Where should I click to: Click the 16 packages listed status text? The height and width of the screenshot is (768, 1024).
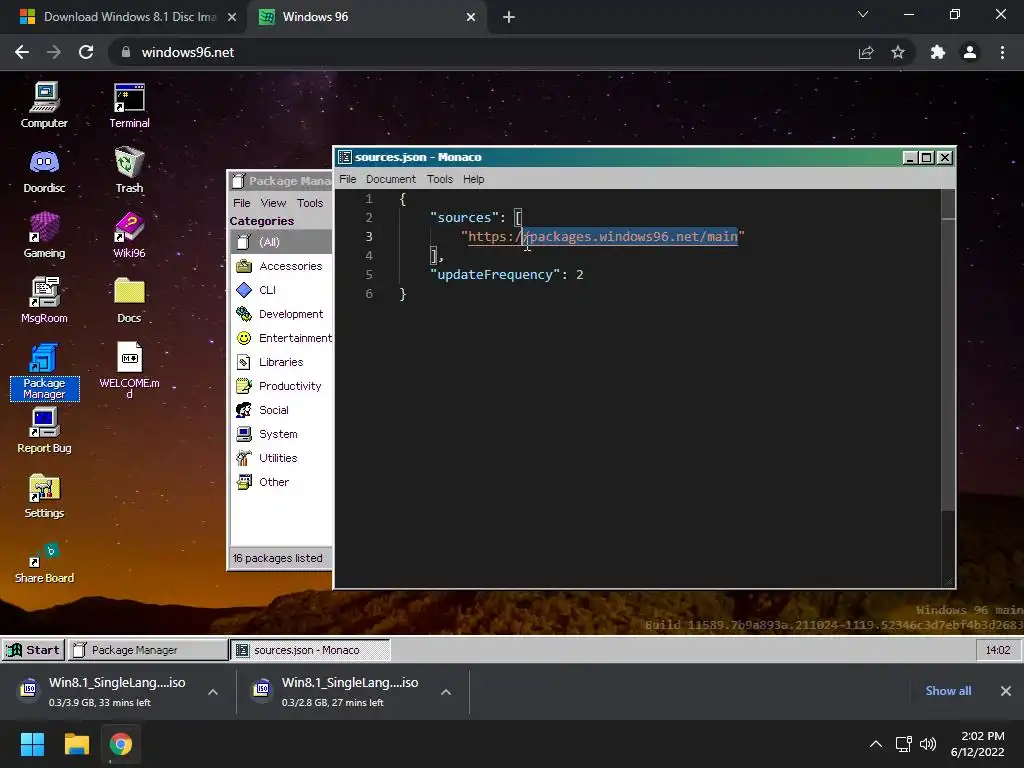click(278, 558)
